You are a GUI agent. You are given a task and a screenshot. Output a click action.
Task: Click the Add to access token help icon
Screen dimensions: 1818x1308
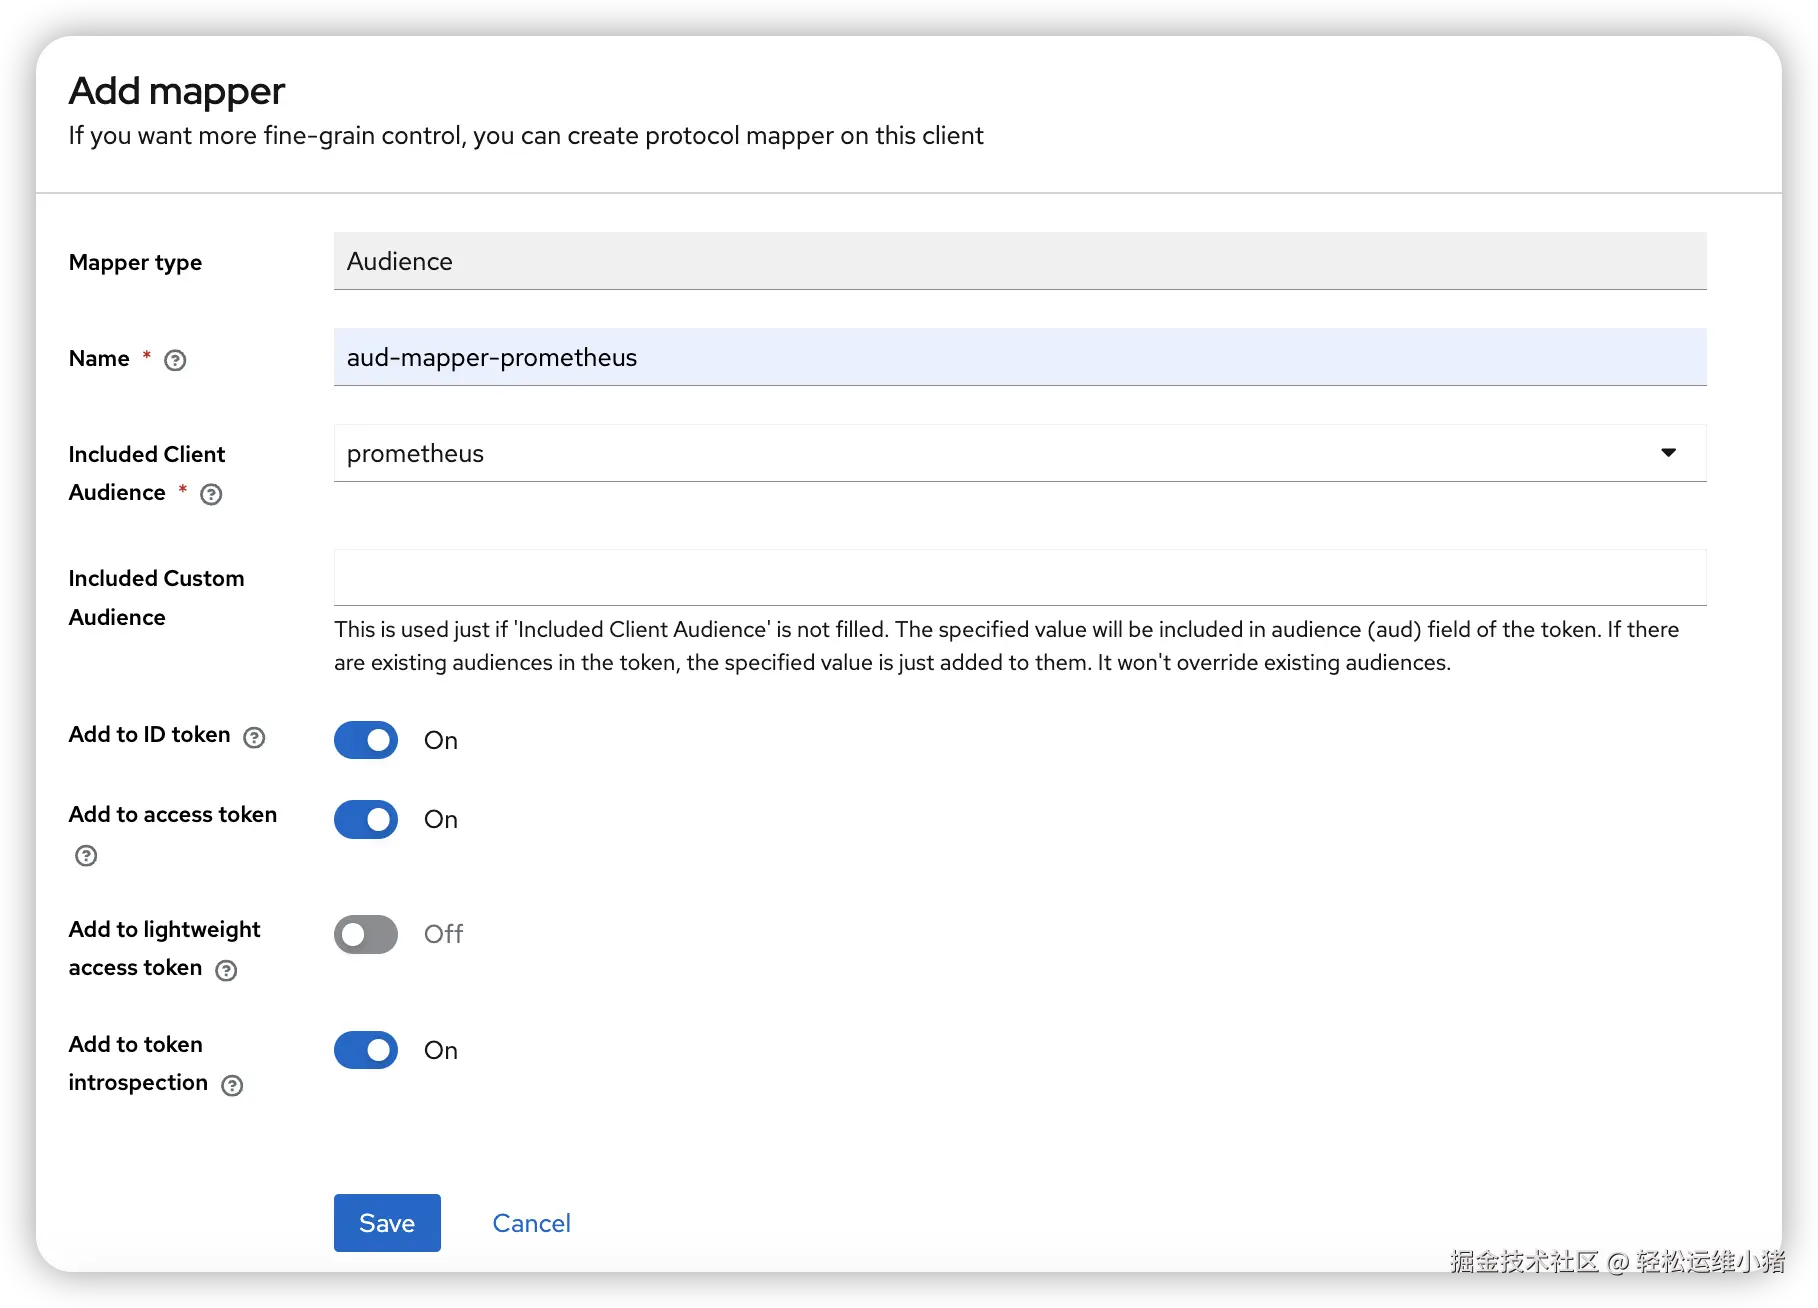[x=86, y=855]
